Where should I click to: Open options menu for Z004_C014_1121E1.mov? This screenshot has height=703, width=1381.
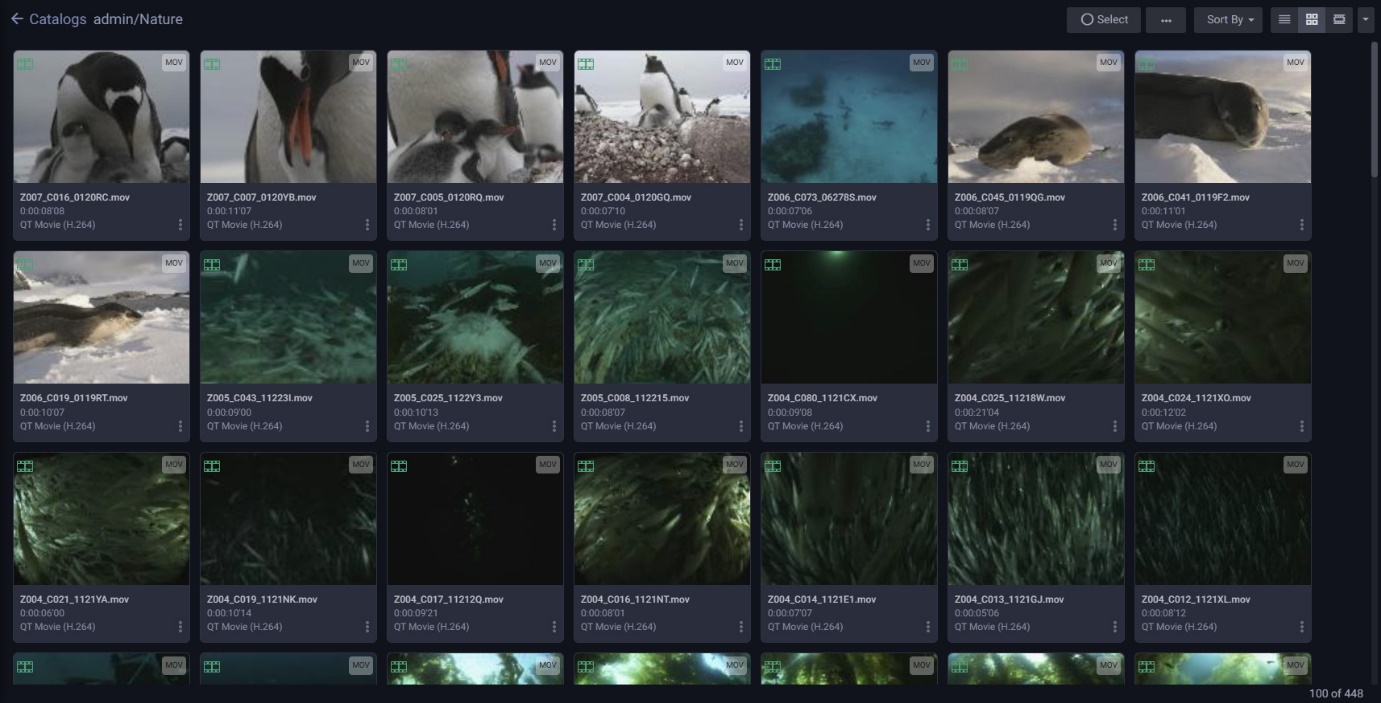coord(929,627)
